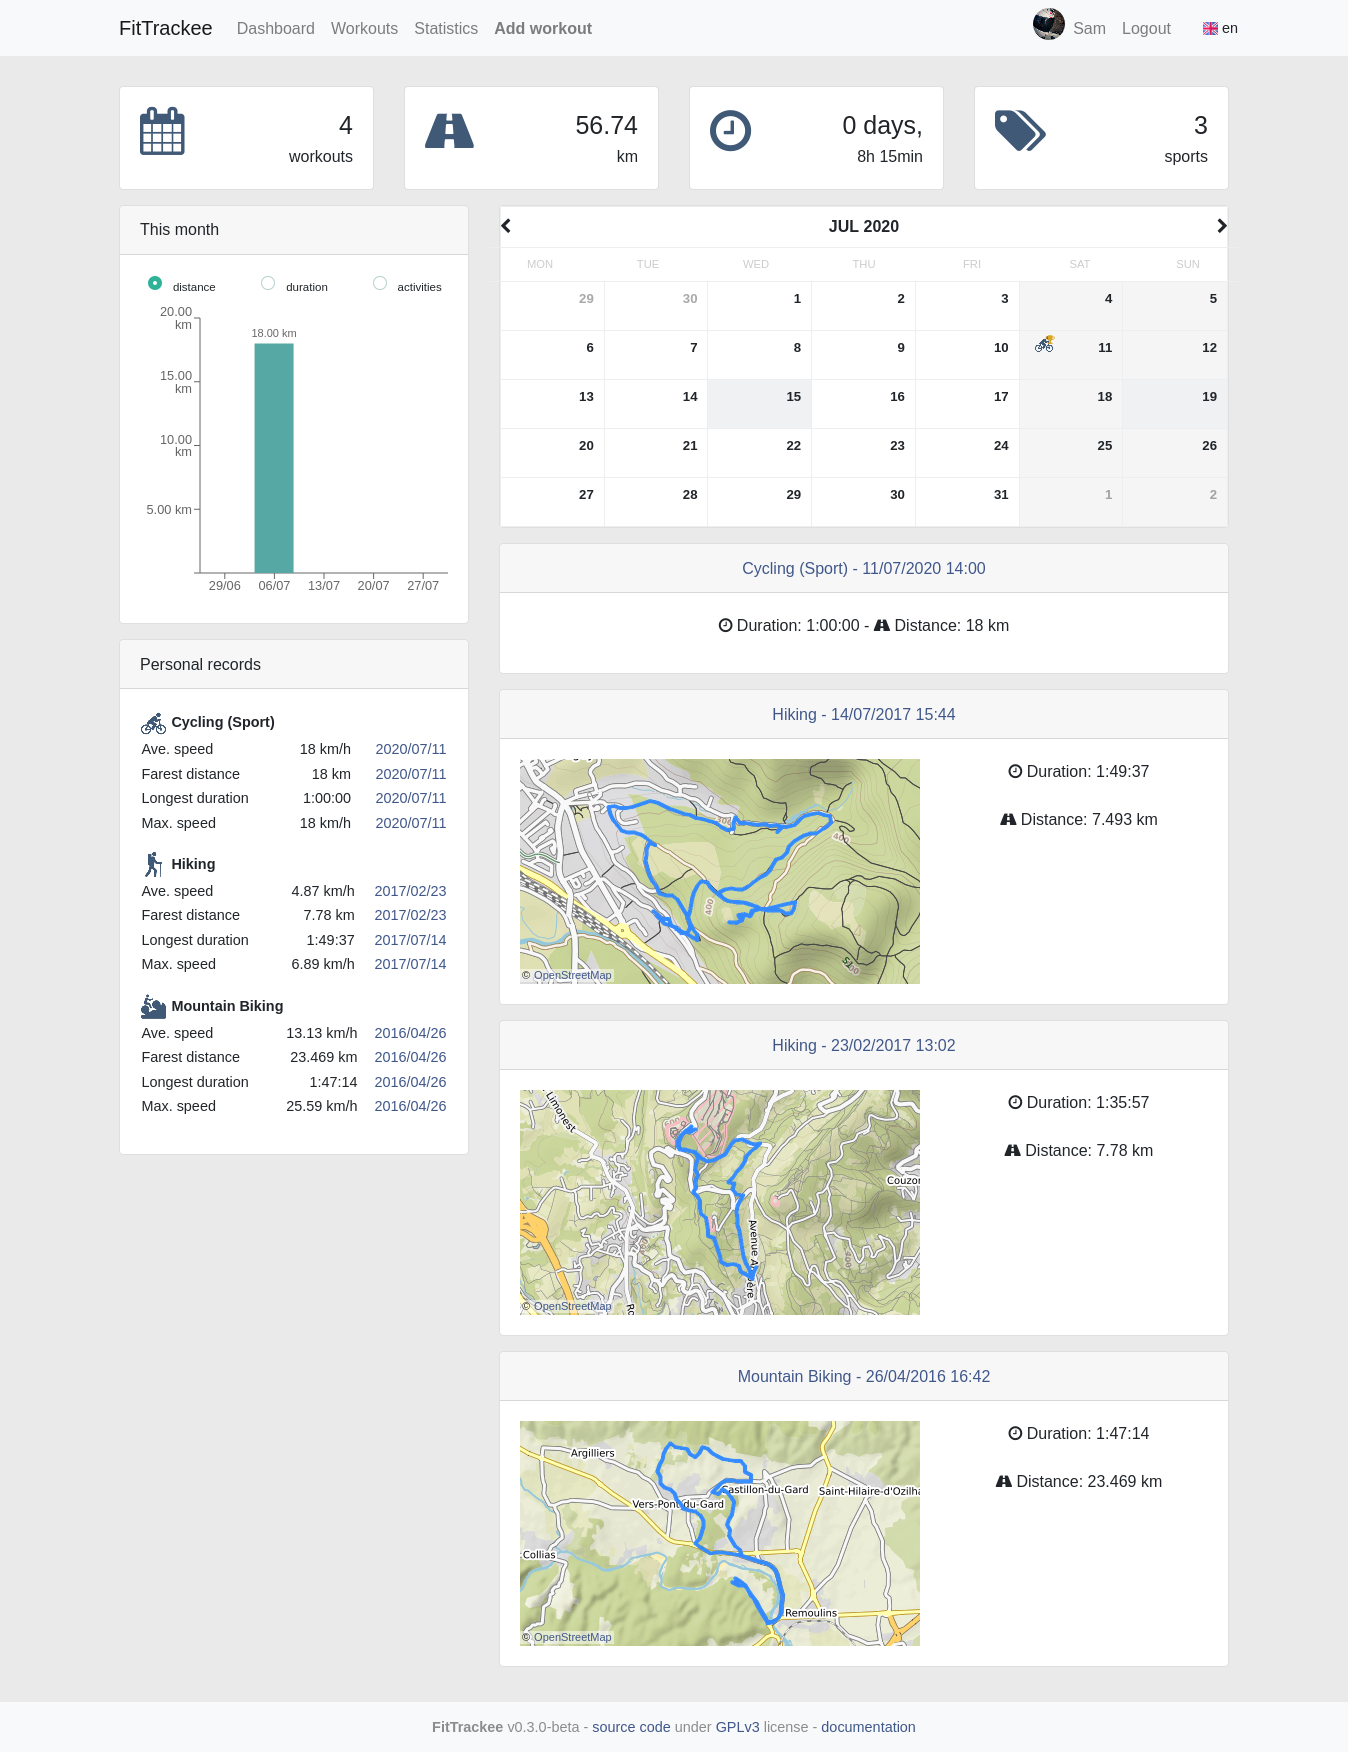Image resolution: width=1348 pixels, height=1752 pixels.
Task: Click clock icon beside Duration 1:00:00
Action: tap(726, 625)
